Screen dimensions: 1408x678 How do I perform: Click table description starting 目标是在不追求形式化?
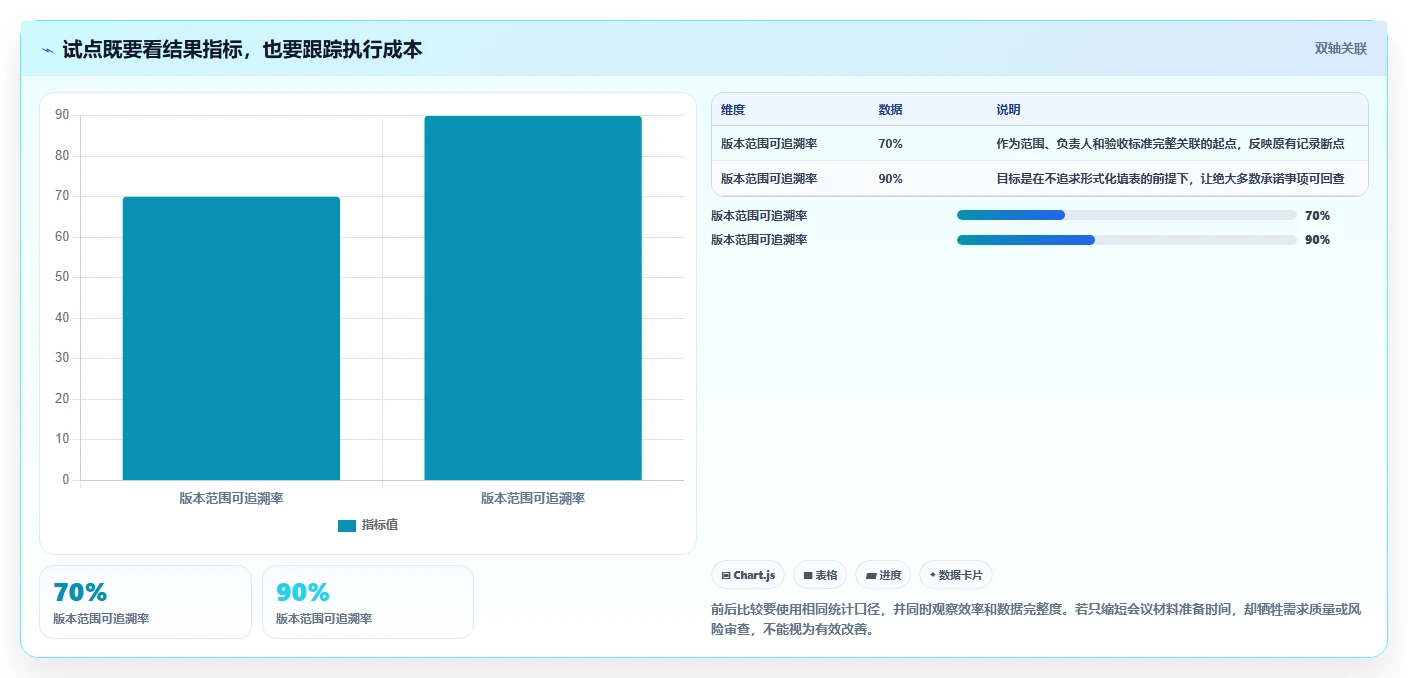tap(1170, 179)
